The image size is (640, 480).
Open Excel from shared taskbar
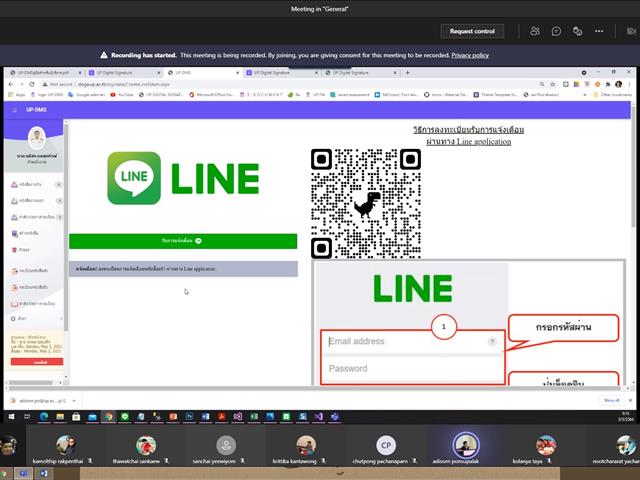254,416
